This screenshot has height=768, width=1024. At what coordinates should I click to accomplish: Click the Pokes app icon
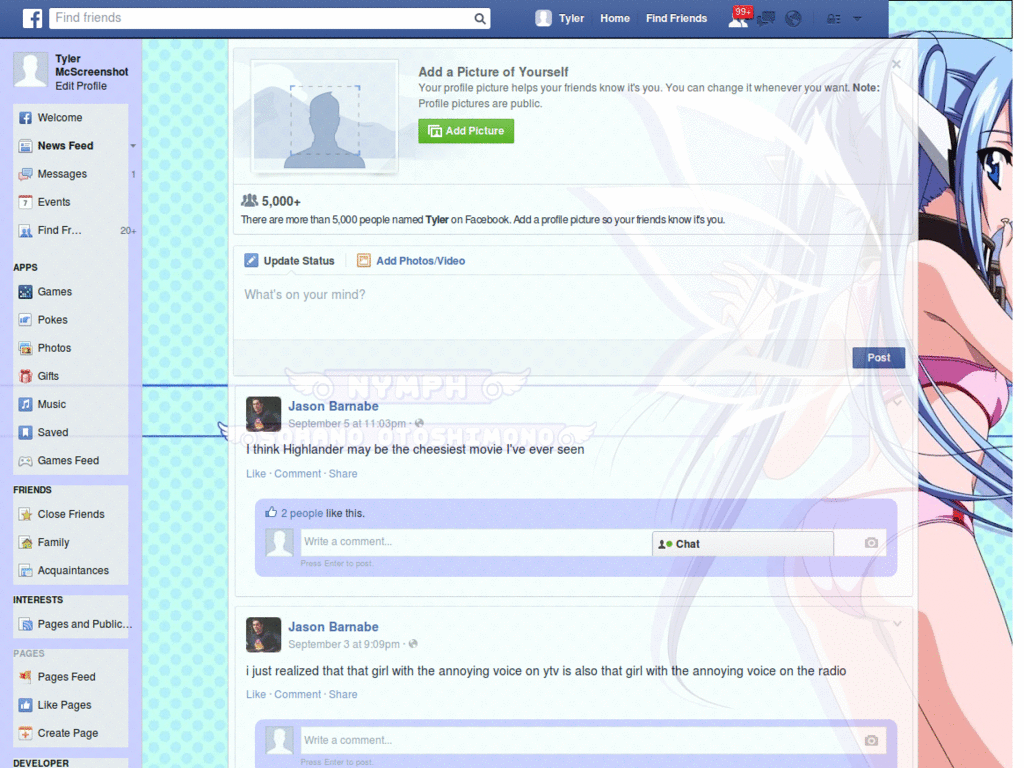(25, 320)
